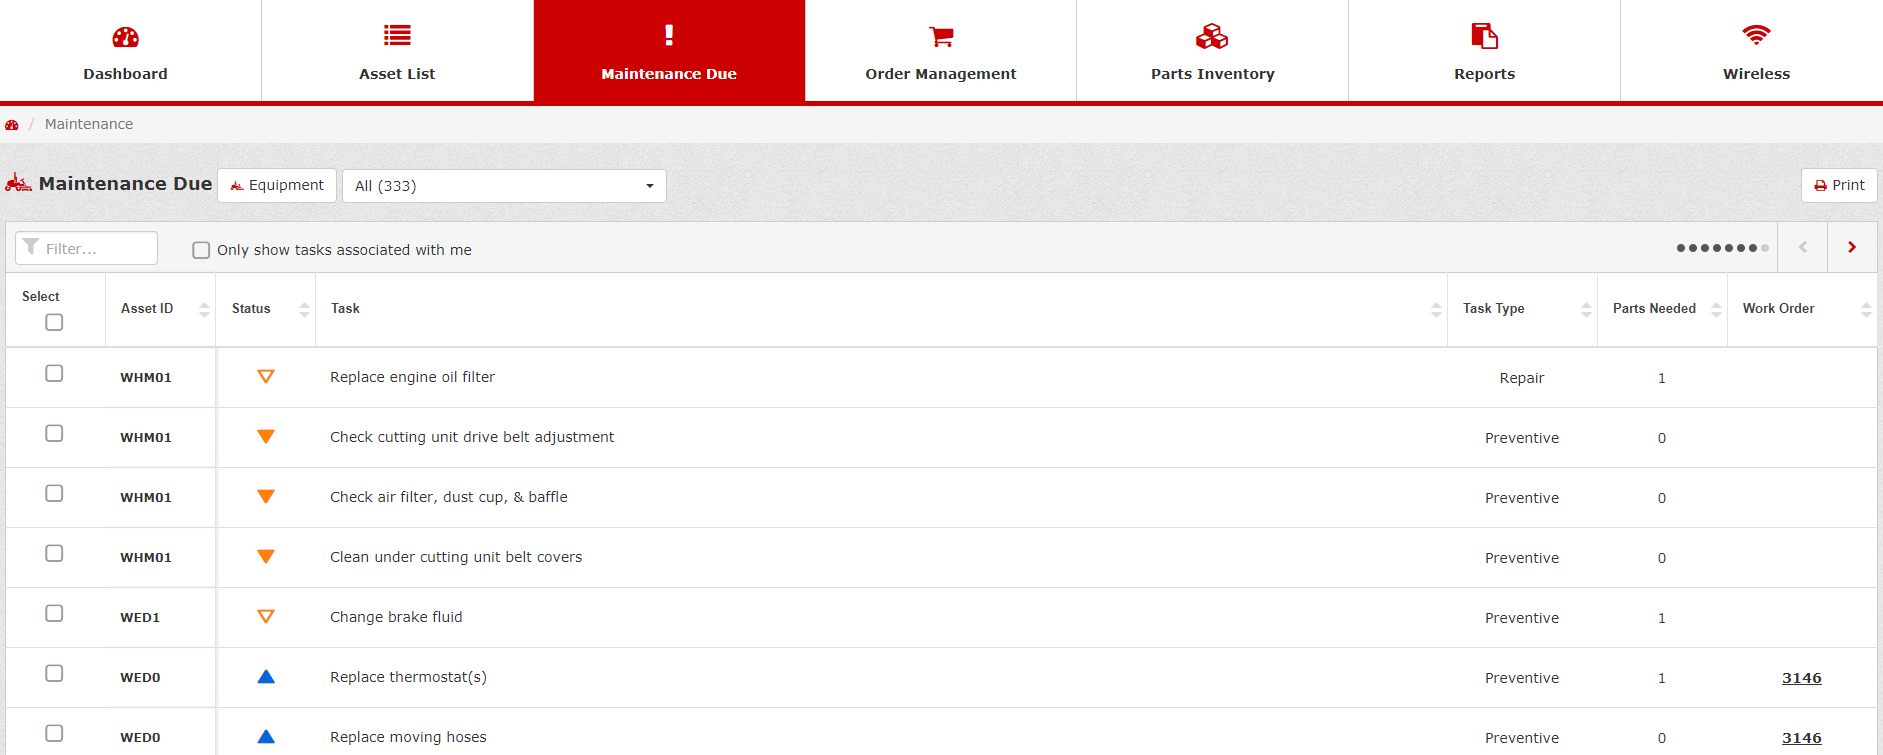1883x755 pixels.
Task: Go to next page arrow
Action: (x=1851, y=247)
